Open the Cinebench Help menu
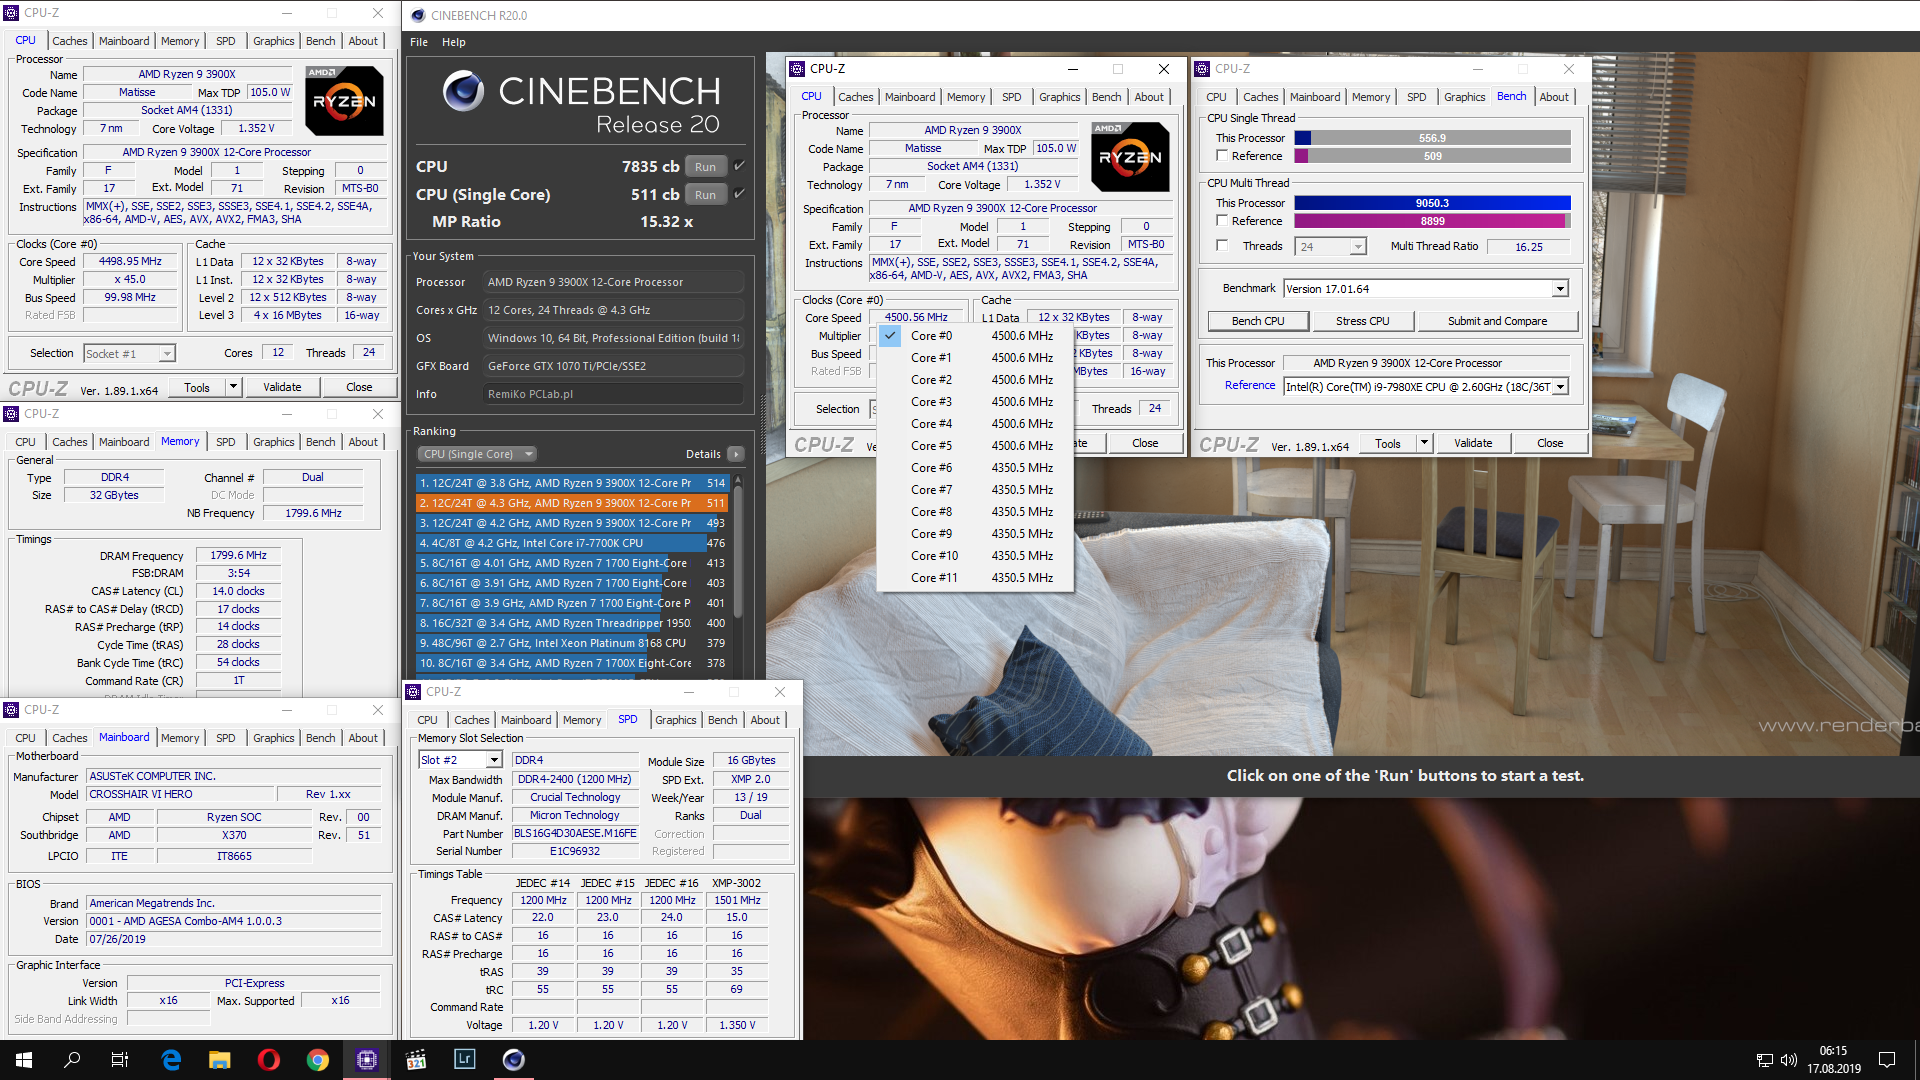1920x1080 pixels. 454,42
